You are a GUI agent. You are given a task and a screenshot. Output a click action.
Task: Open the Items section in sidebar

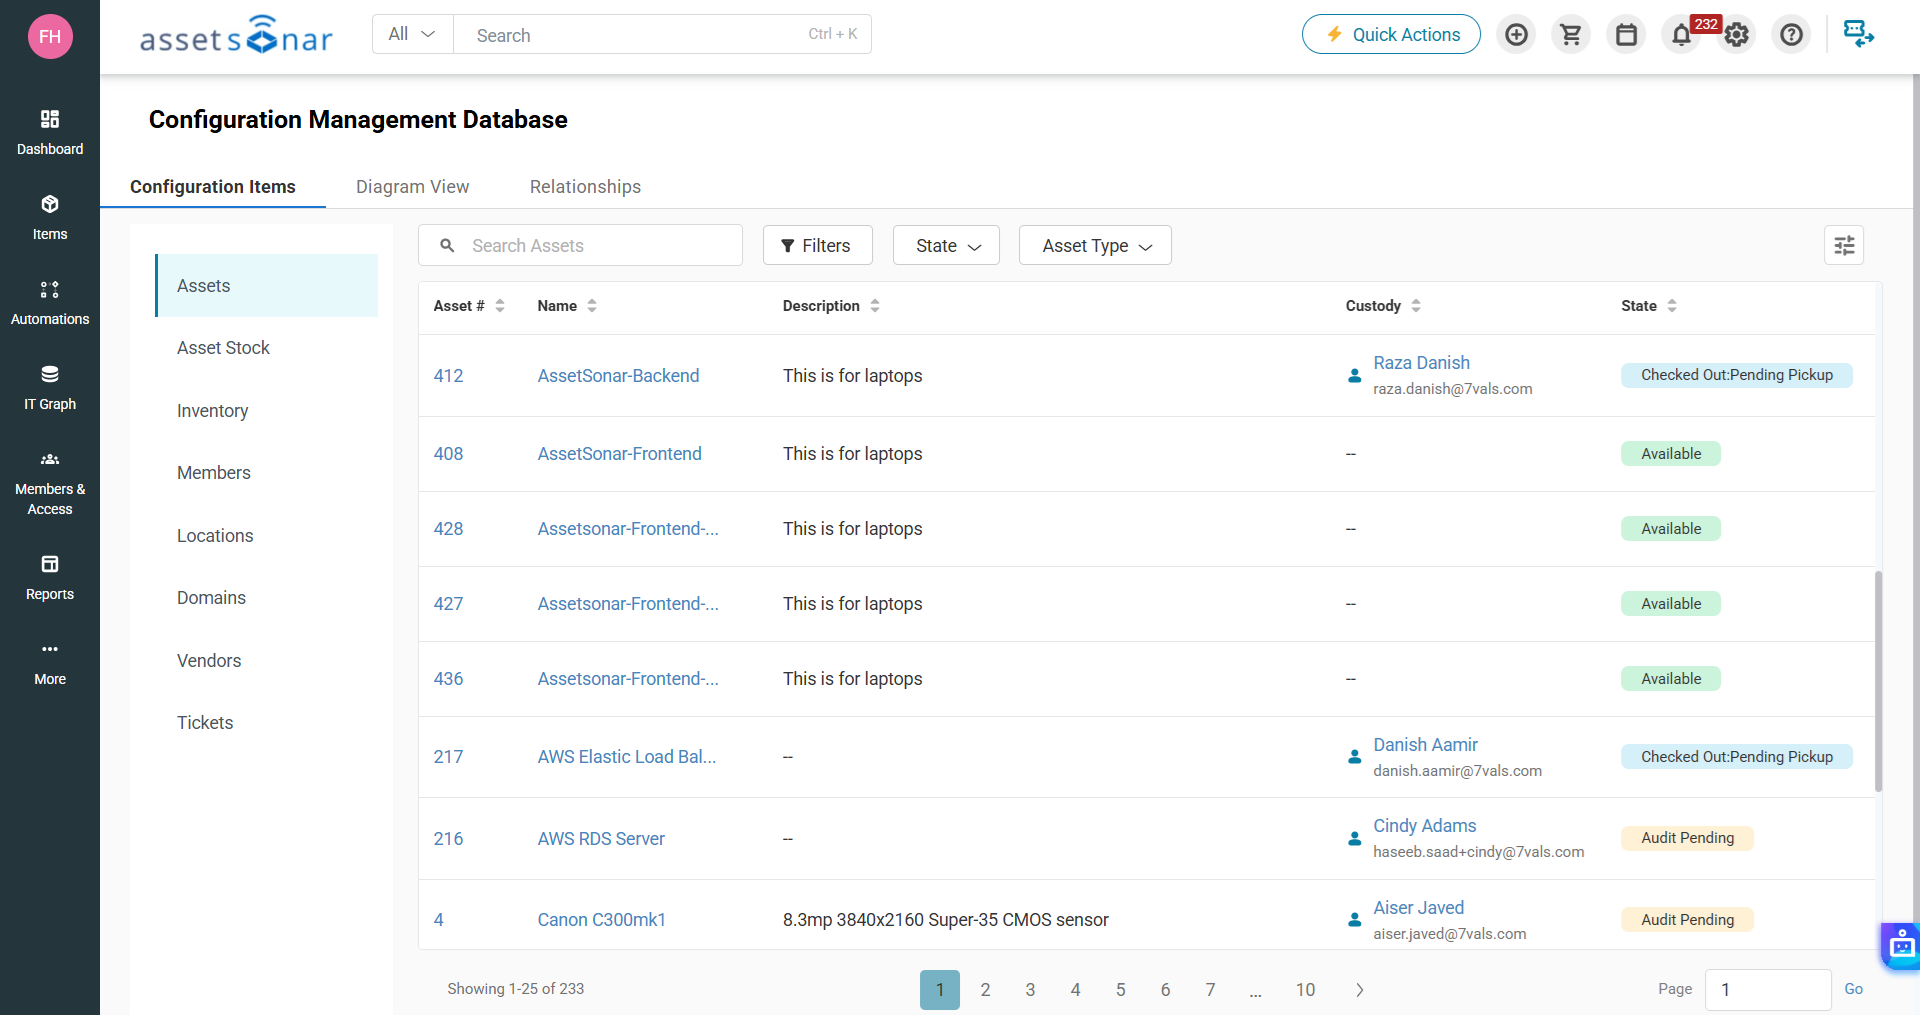point(50,218)
